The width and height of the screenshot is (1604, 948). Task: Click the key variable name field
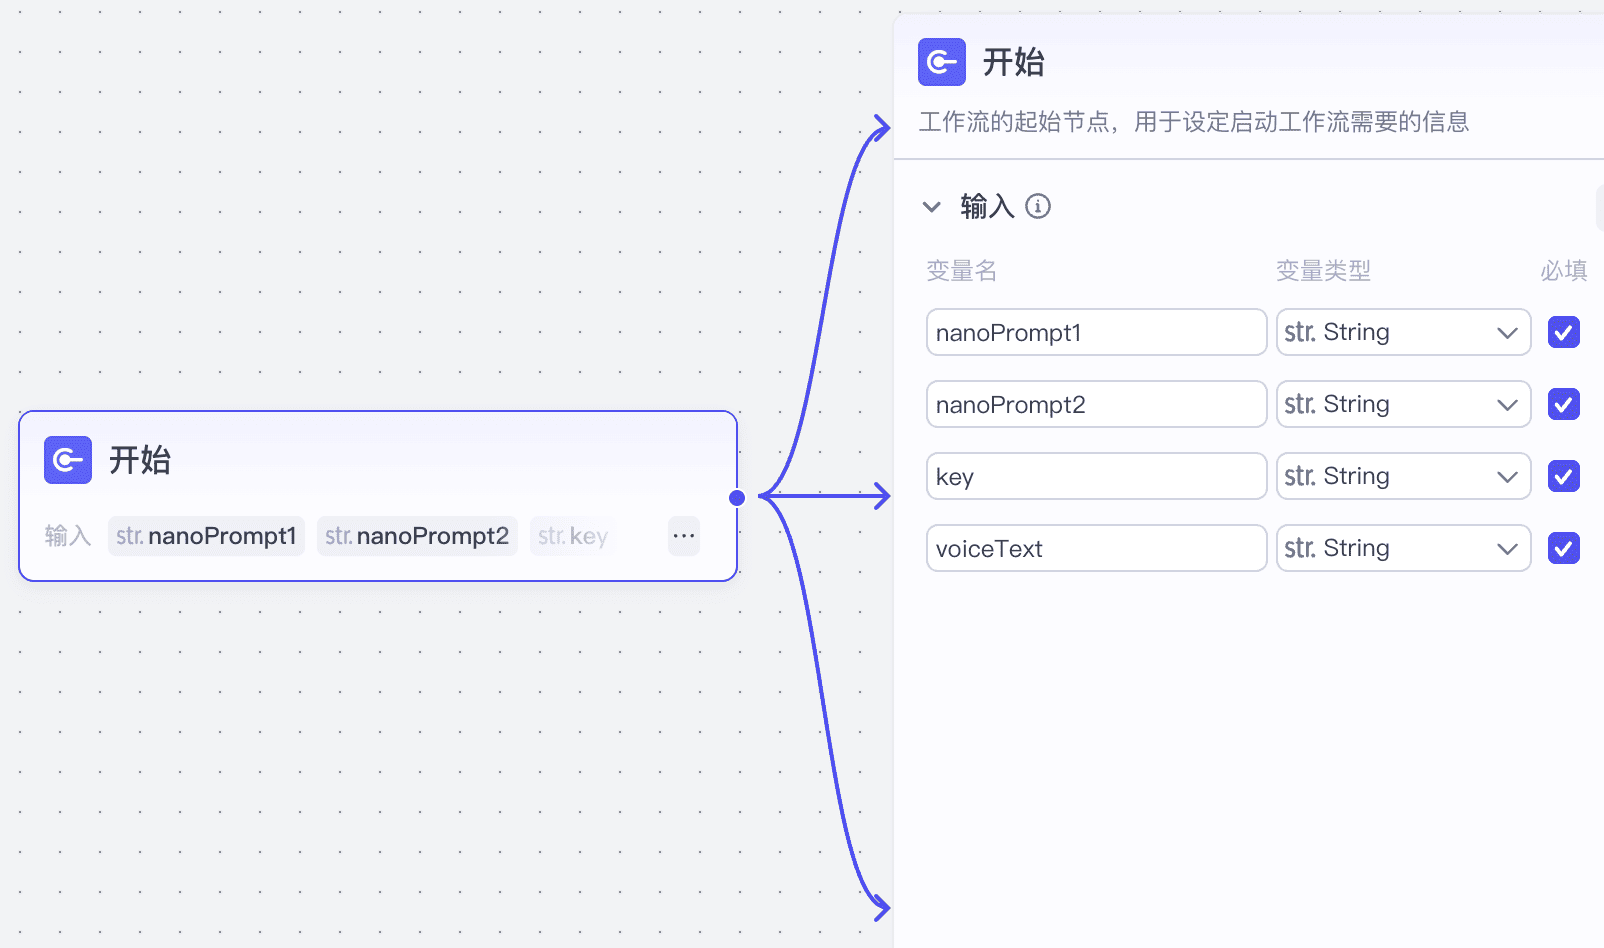pos(1096,476)
